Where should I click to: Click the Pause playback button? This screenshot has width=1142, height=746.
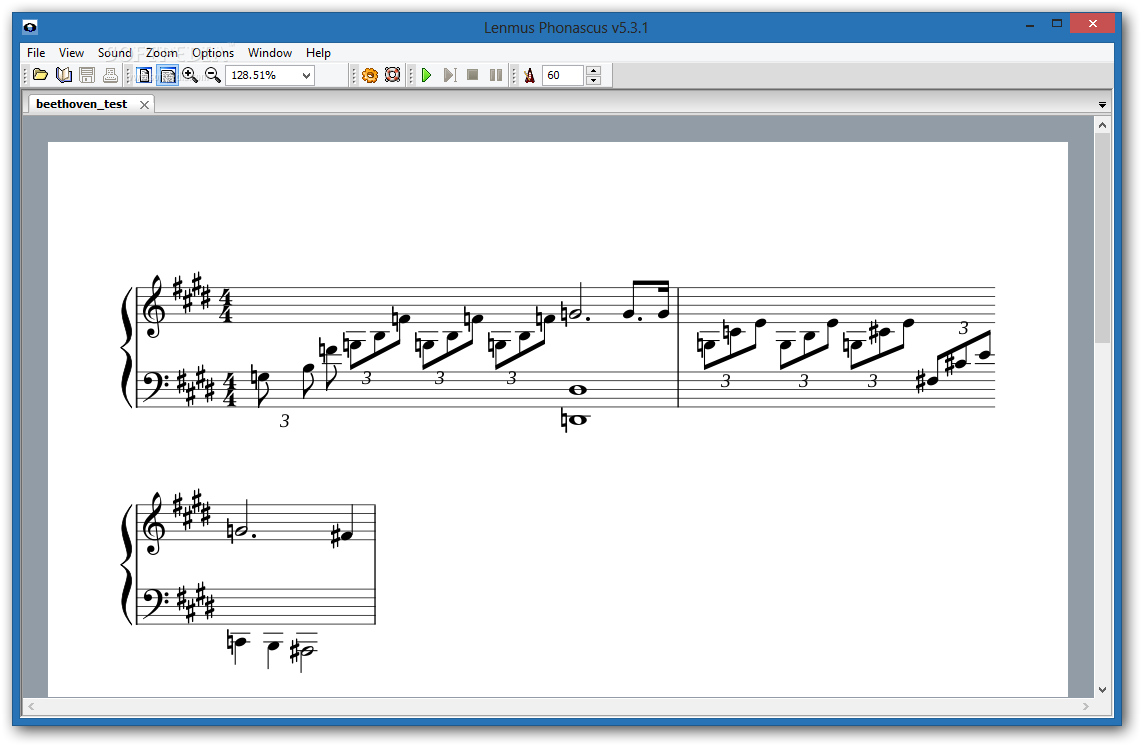(496, 75)
